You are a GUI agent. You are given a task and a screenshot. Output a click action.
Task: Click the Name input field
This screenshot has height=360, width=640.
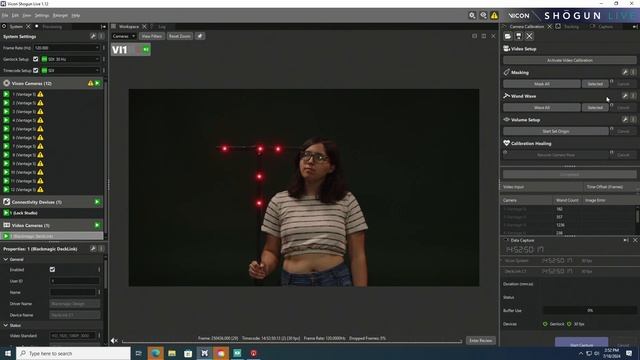pos(73,292)
